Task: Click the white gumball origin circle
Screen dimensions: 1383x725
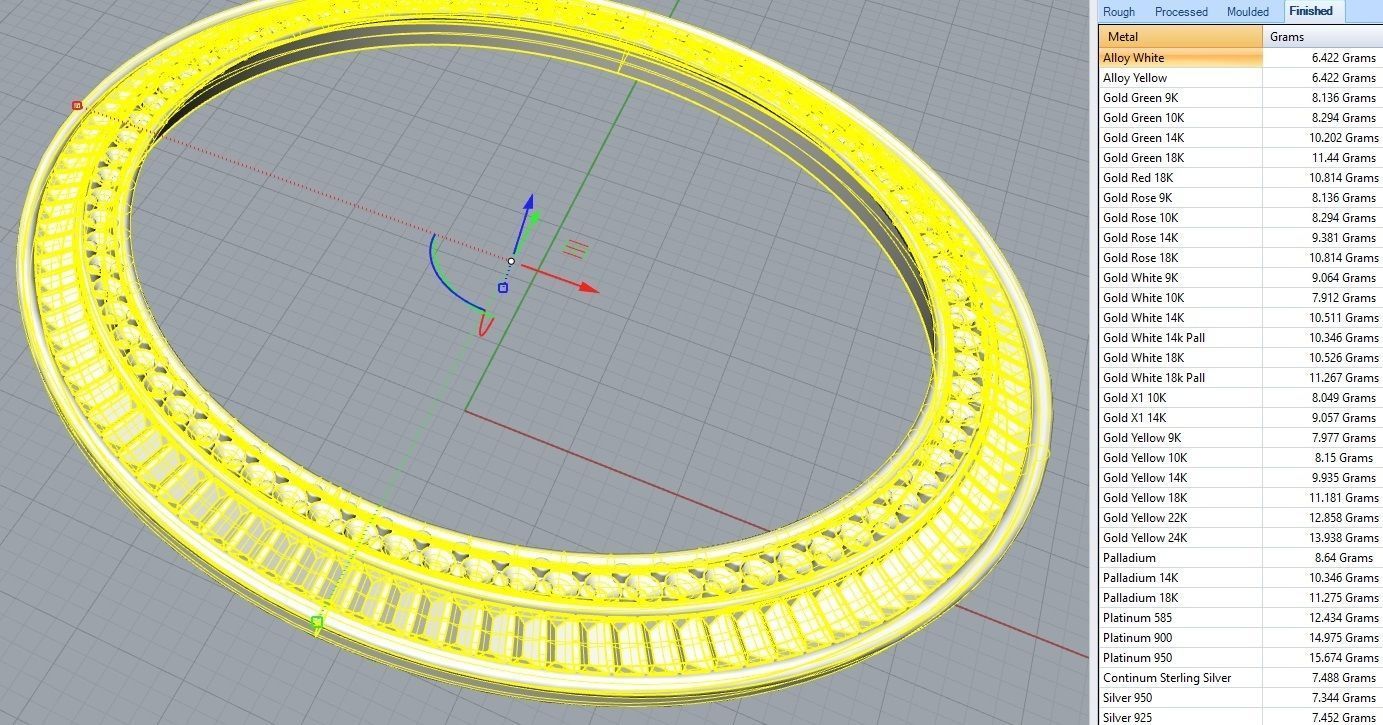Action: 511,262
